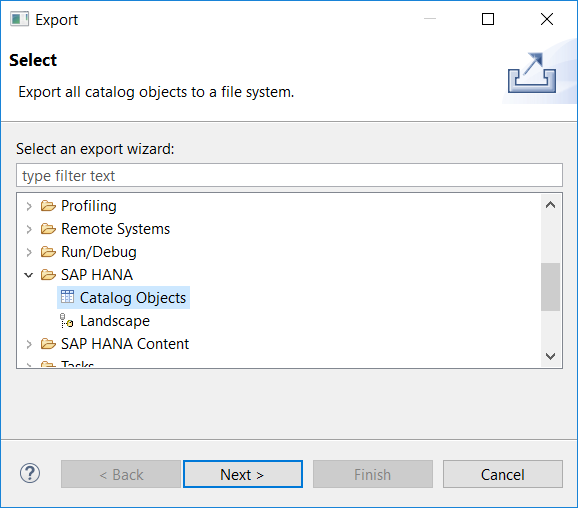
Task: Collapse the SAP HANA category
Action: pos(29,275)
